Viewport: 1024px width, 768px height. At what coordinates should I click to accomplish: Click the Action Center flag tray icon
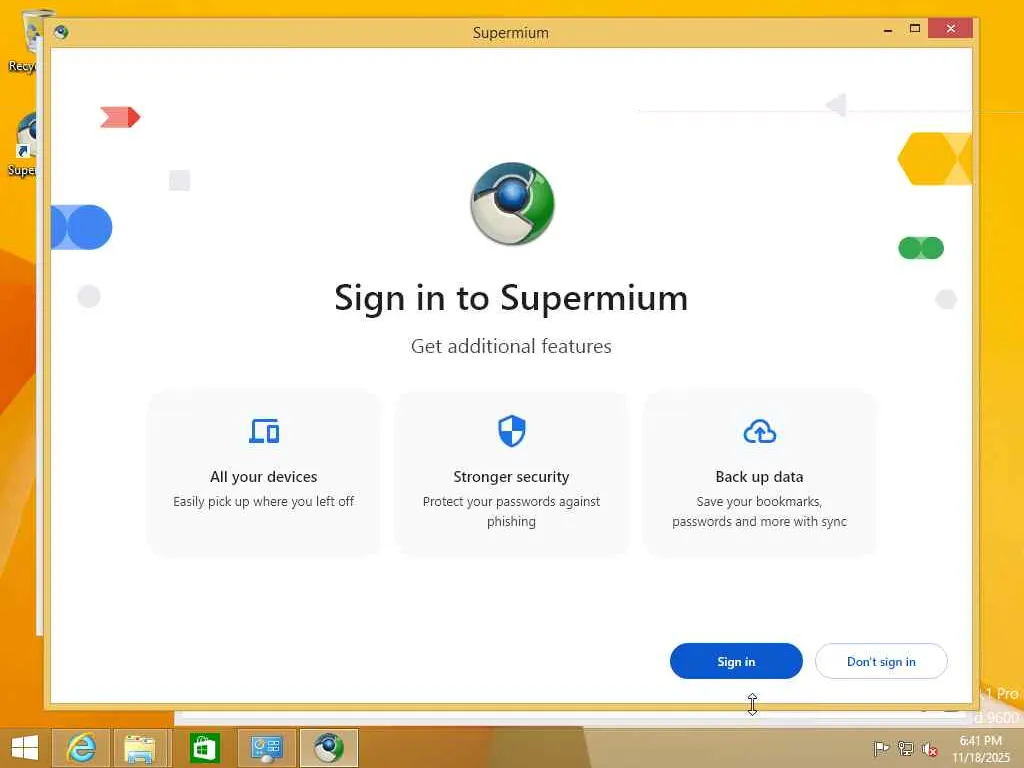(x=881, y=748)
